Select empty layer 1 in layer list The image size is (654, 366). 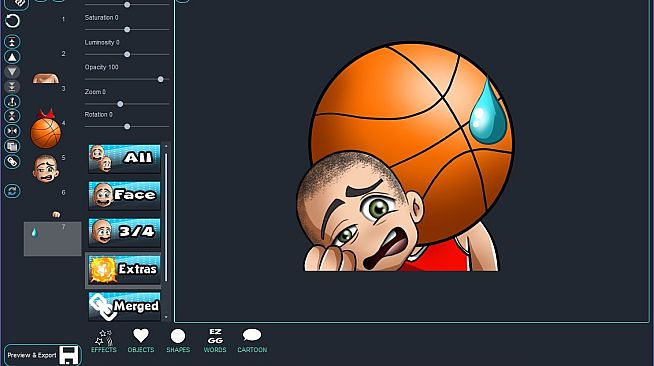[52, 32]
